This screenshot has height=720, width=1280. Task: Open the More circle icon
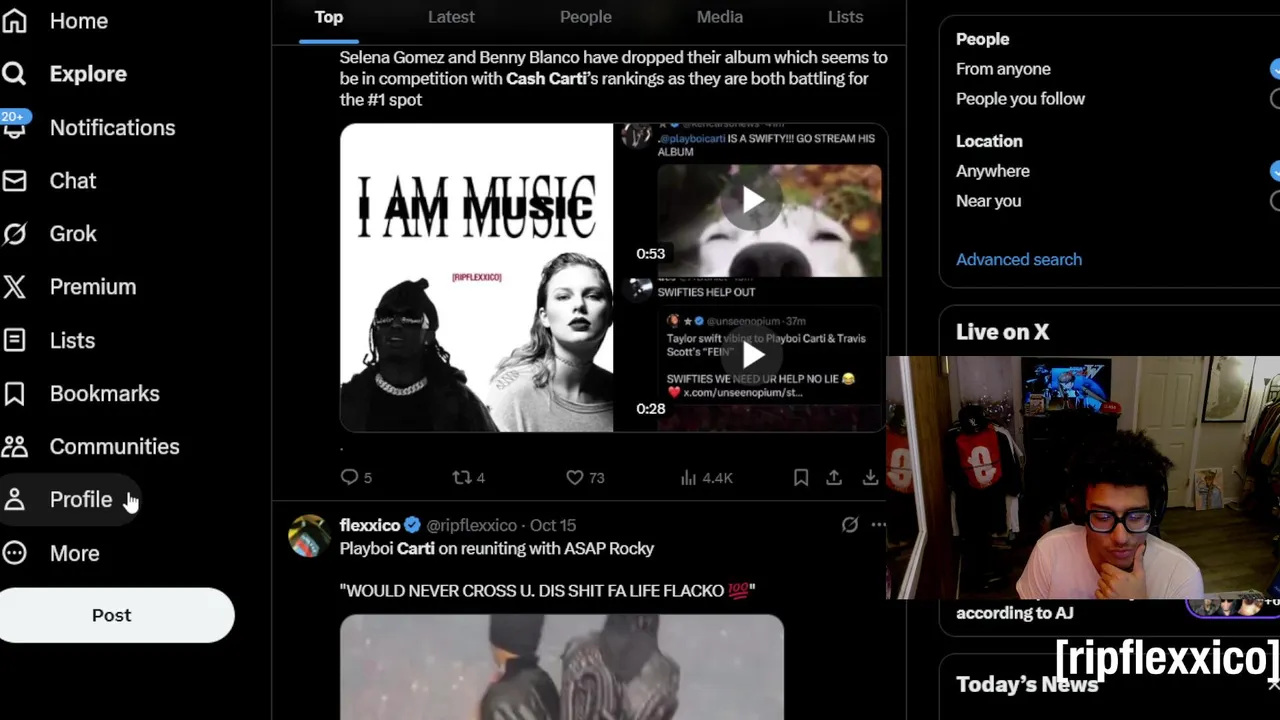coord(14,553)
